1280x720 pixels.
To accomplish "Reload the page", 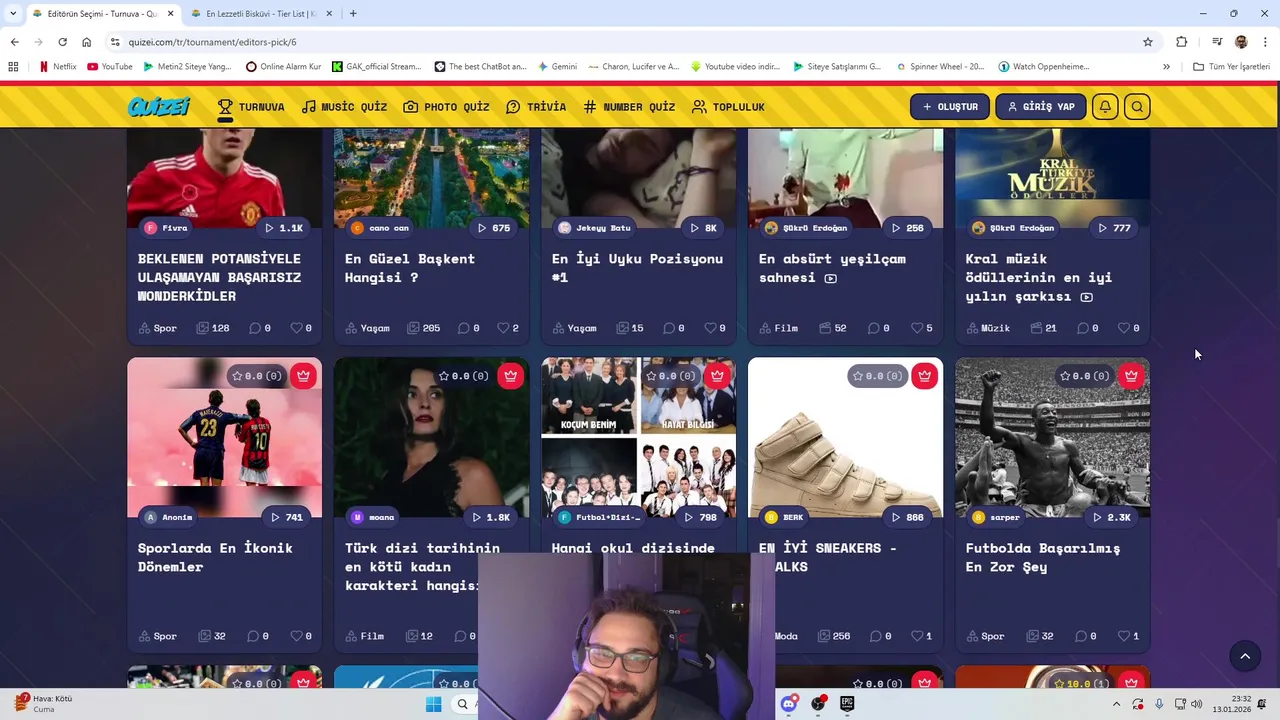I will point(62,42).
